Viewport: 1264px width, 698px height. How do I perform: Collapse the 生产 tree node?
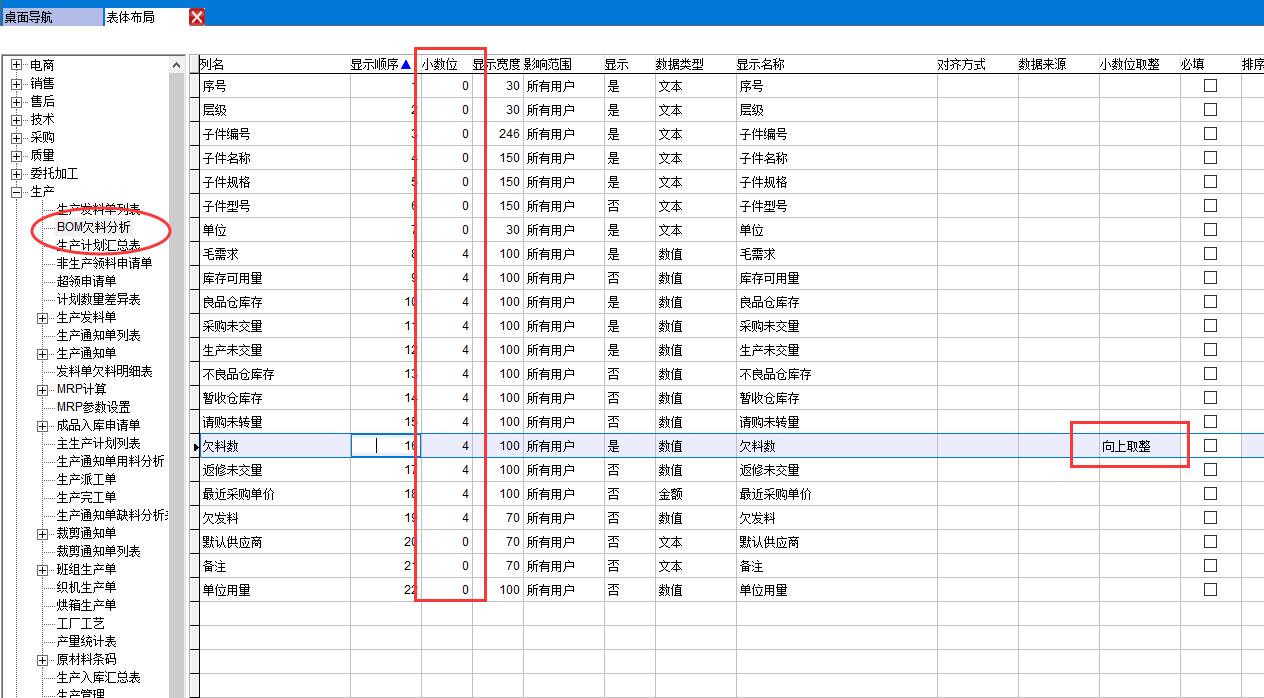pyautogui.click(x=16, y=192)
